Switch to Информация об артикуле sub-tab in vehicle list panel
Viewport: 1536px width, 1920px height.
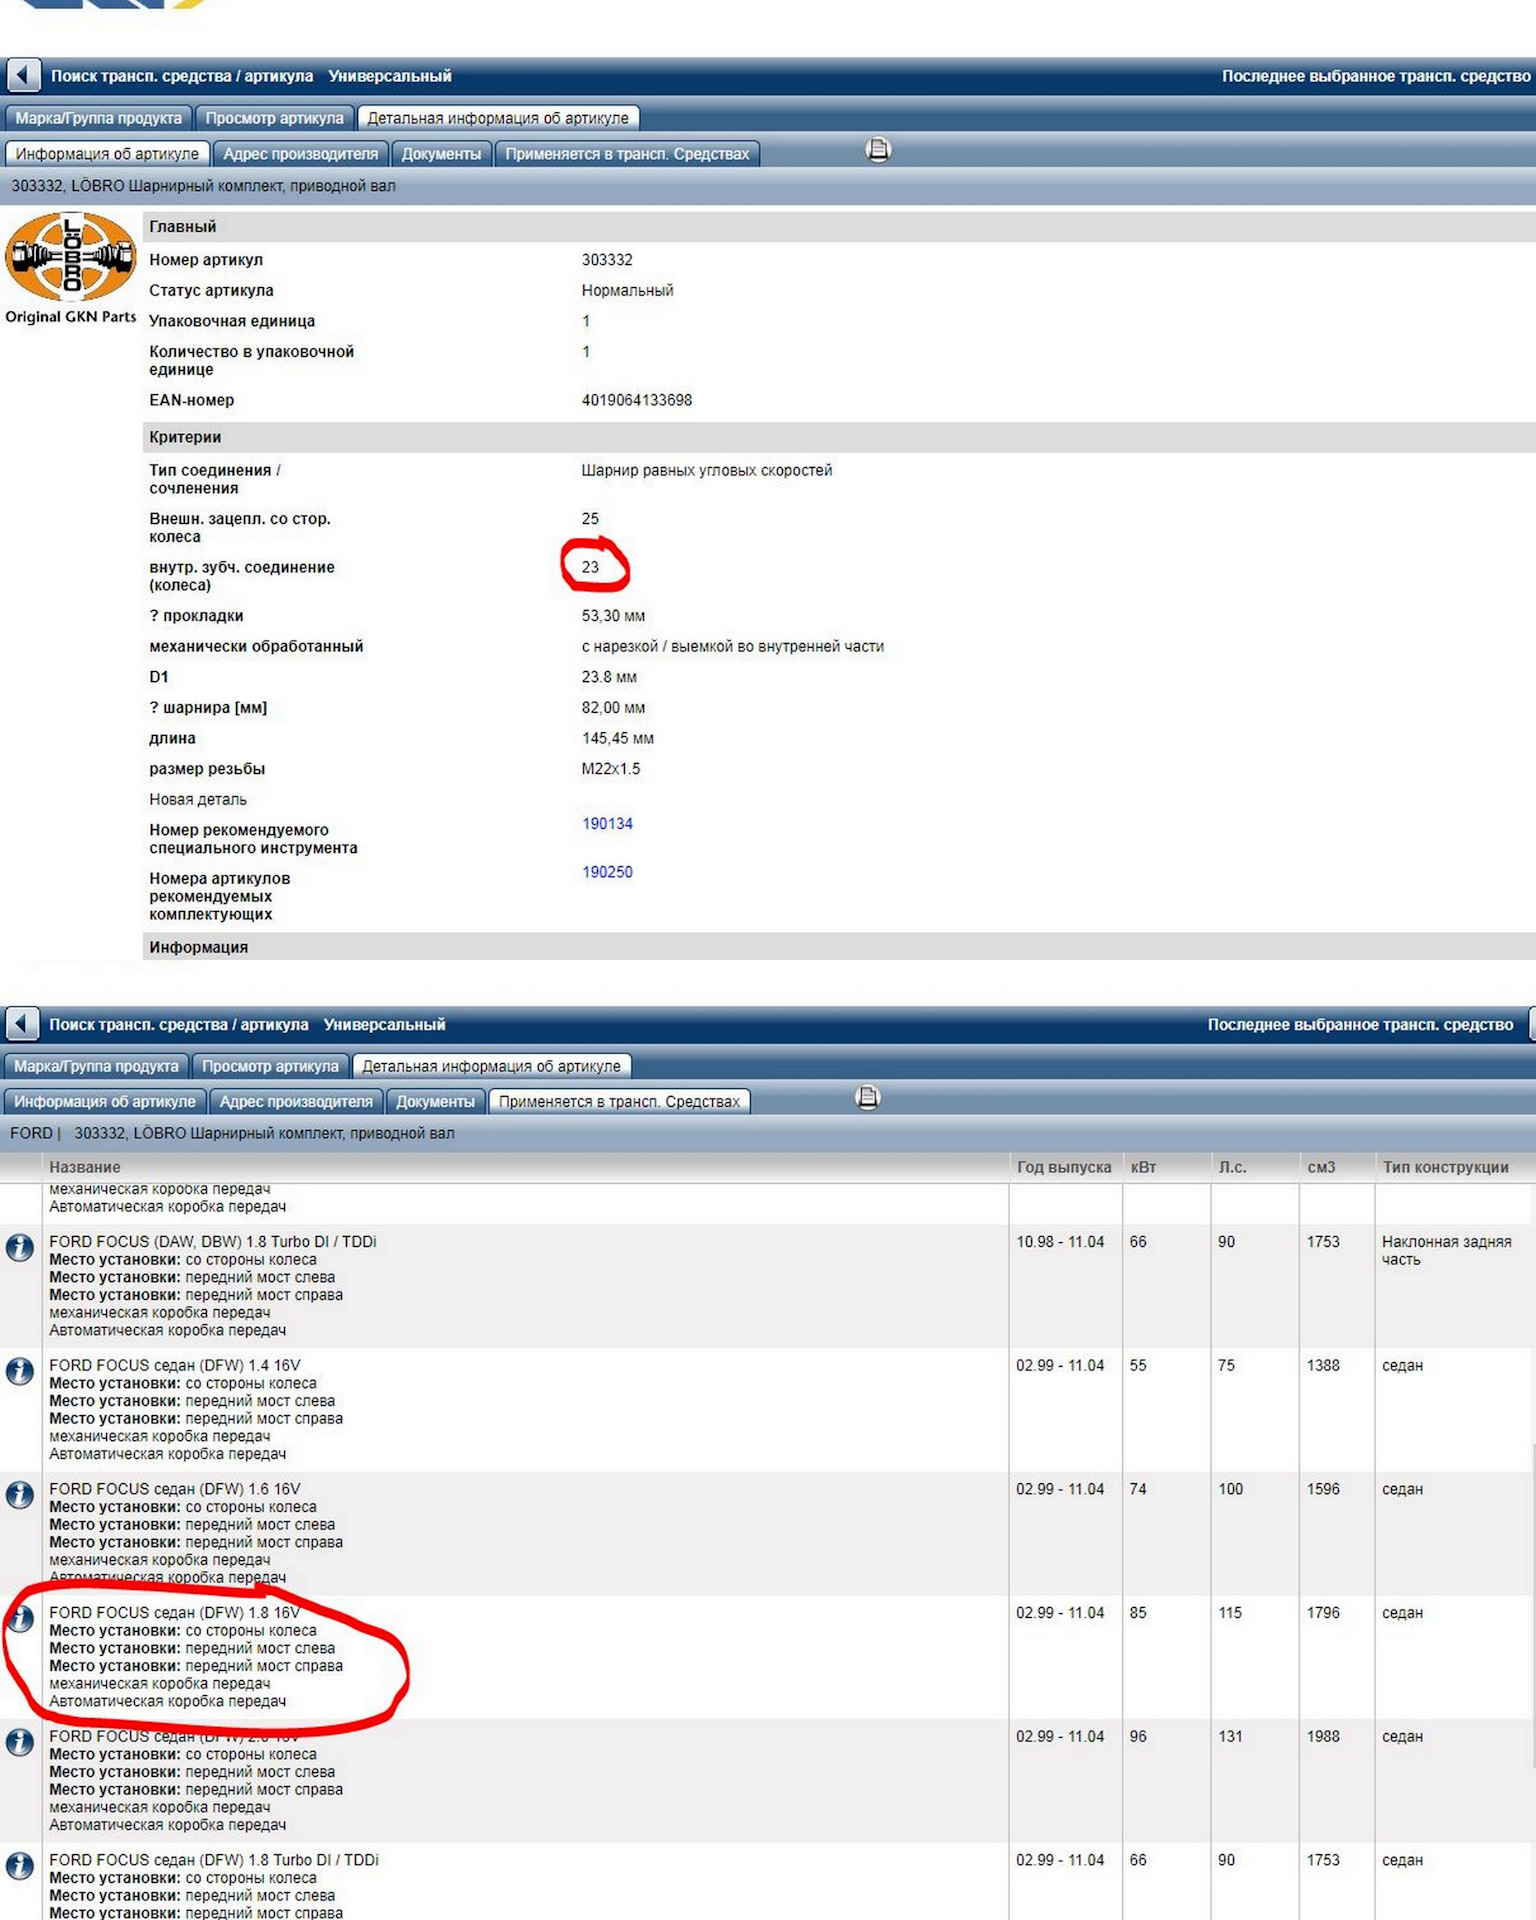pos(105,1102)
